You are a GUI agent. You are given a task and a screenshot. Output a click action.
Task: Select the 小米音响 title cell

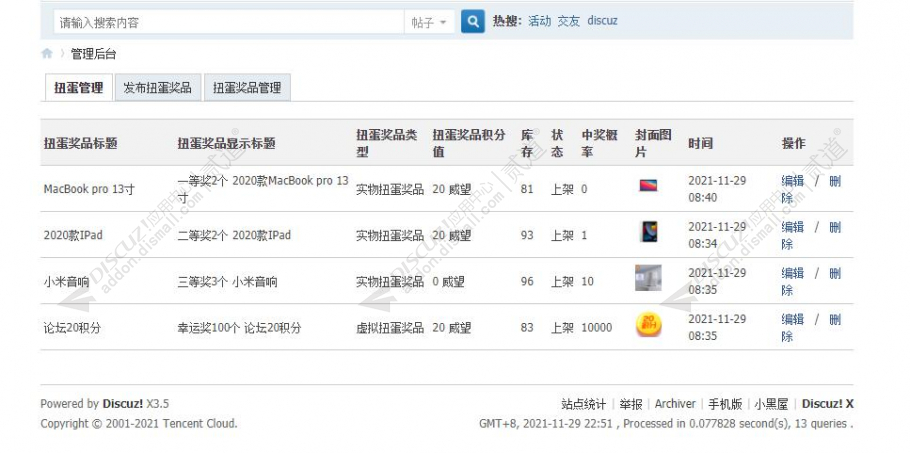[66, 282]
